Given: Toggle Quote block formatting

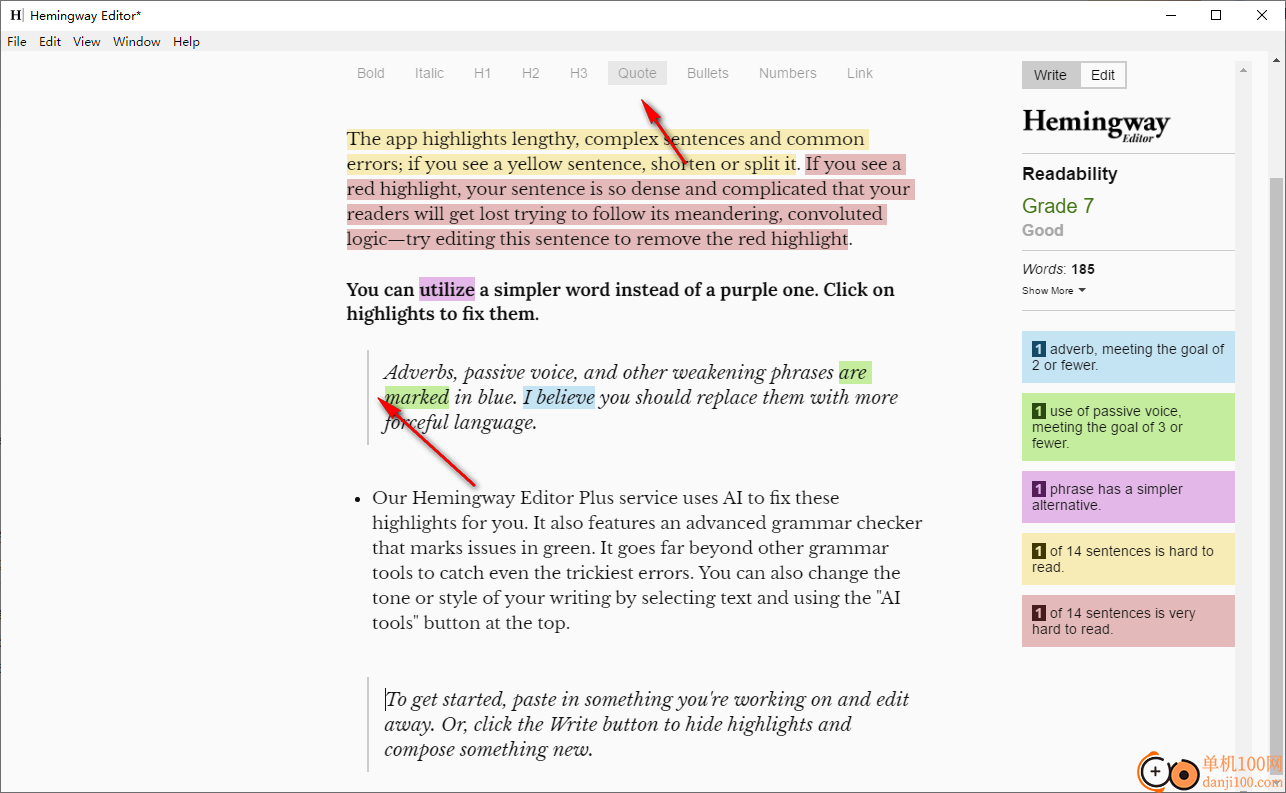Looking at the screenshot, I should pyautogui.click(x=638, y=73).
